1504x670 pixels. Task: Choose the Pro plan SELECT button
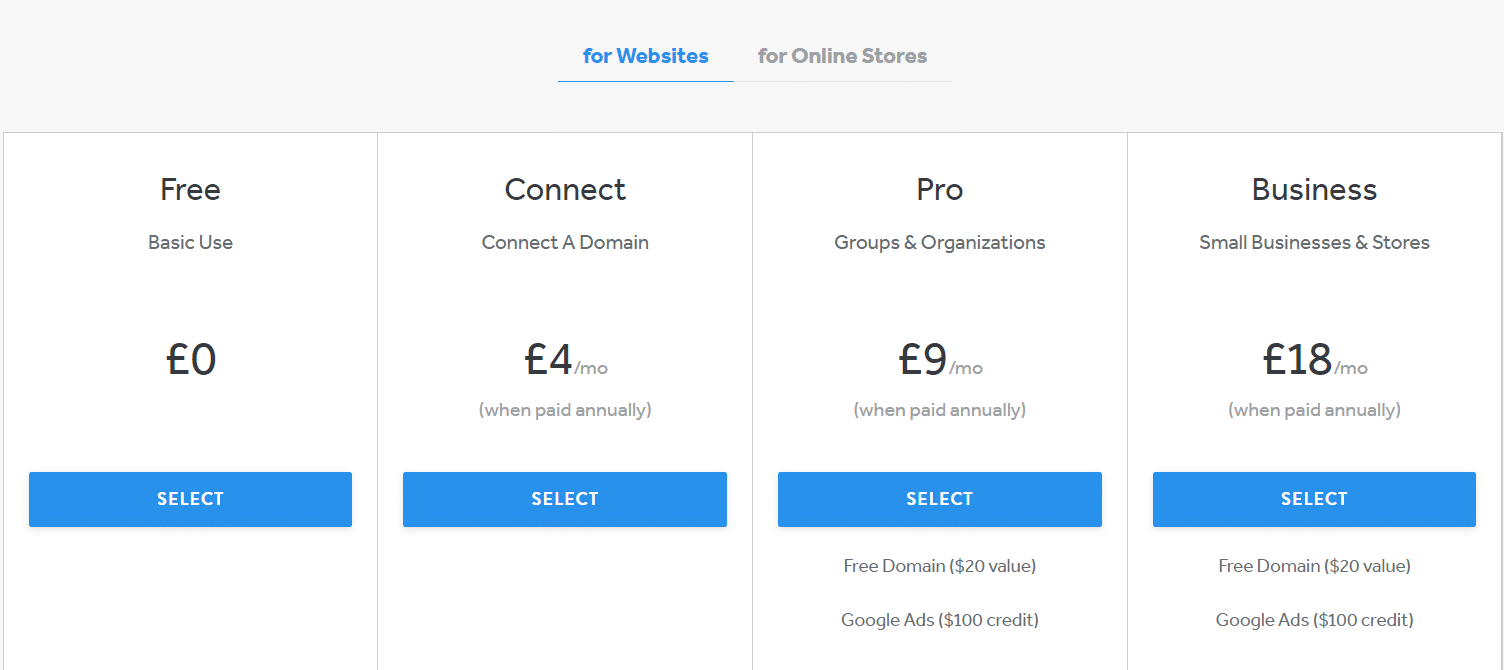940,499
